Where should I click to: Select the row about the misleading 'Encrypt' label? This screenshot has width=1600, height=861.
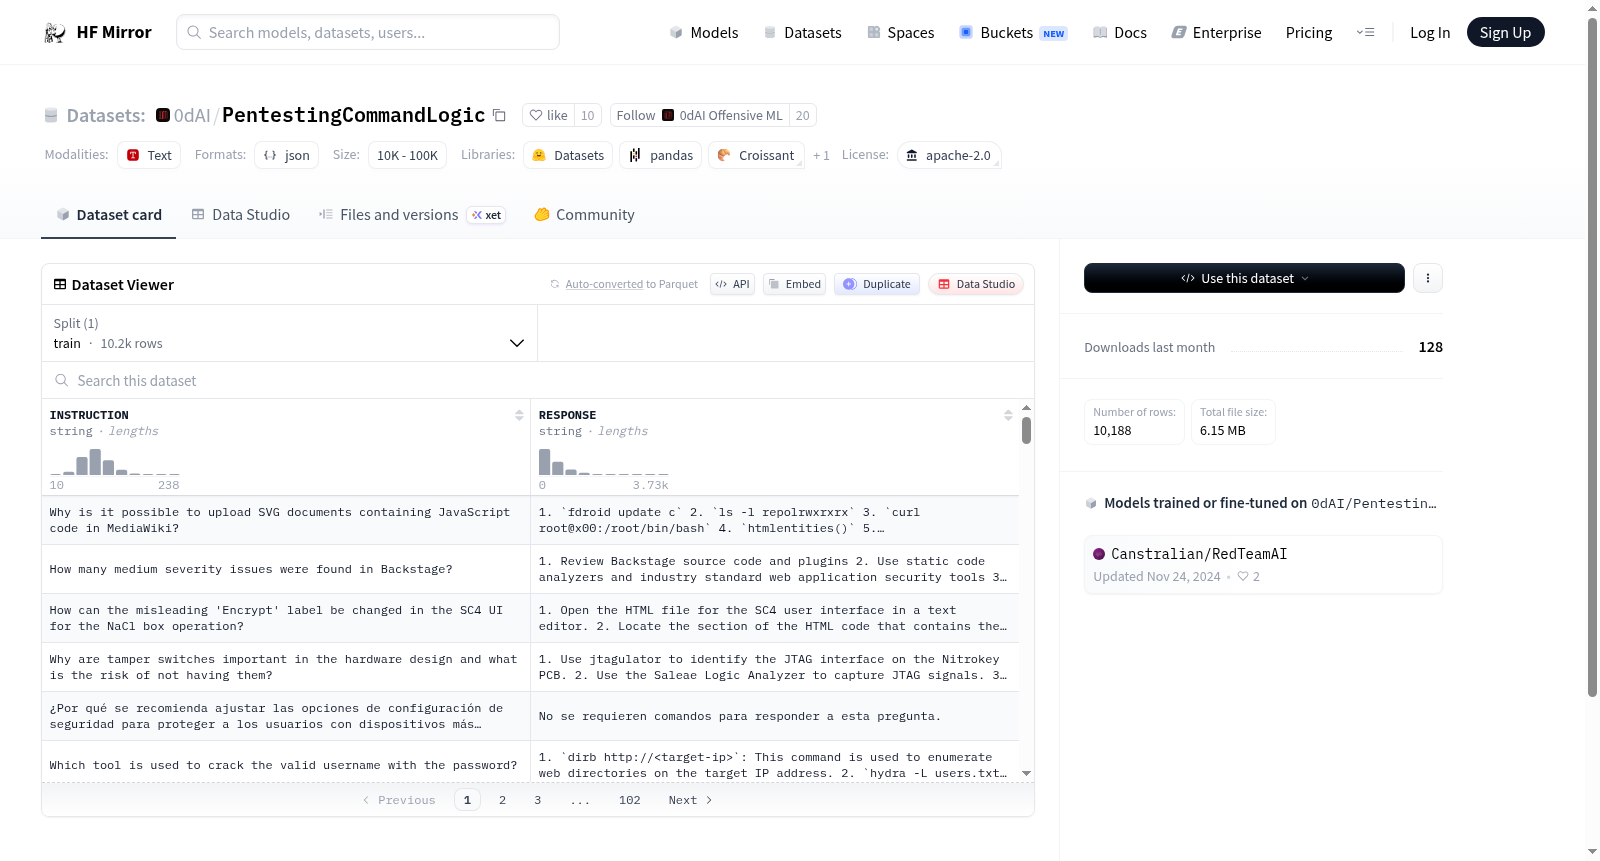pyautogui.click(x=530, y=618)
